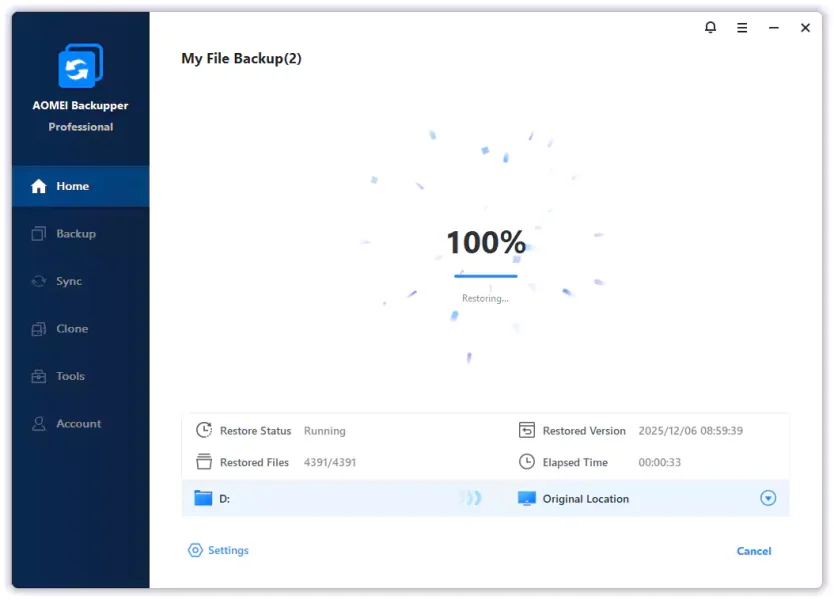Click the D: drive folder icon

[x=200, y=498]
